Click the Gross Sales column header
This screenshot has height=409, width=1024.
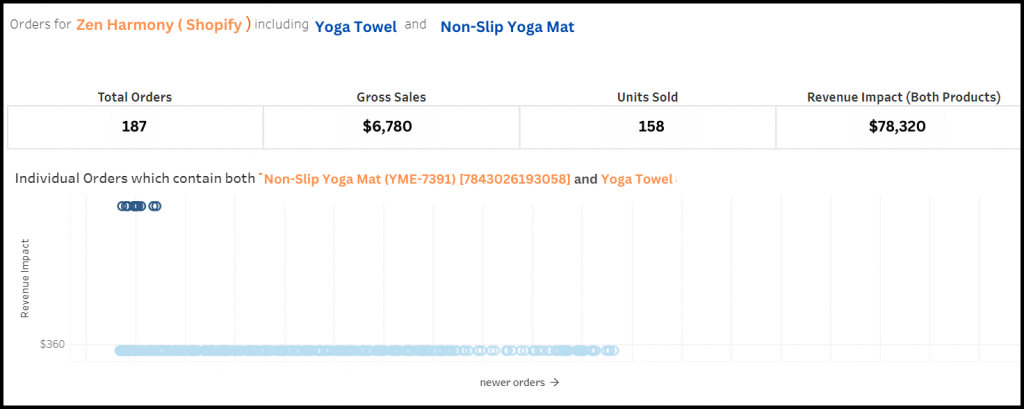pyautogui.click(x=391, y=97)
